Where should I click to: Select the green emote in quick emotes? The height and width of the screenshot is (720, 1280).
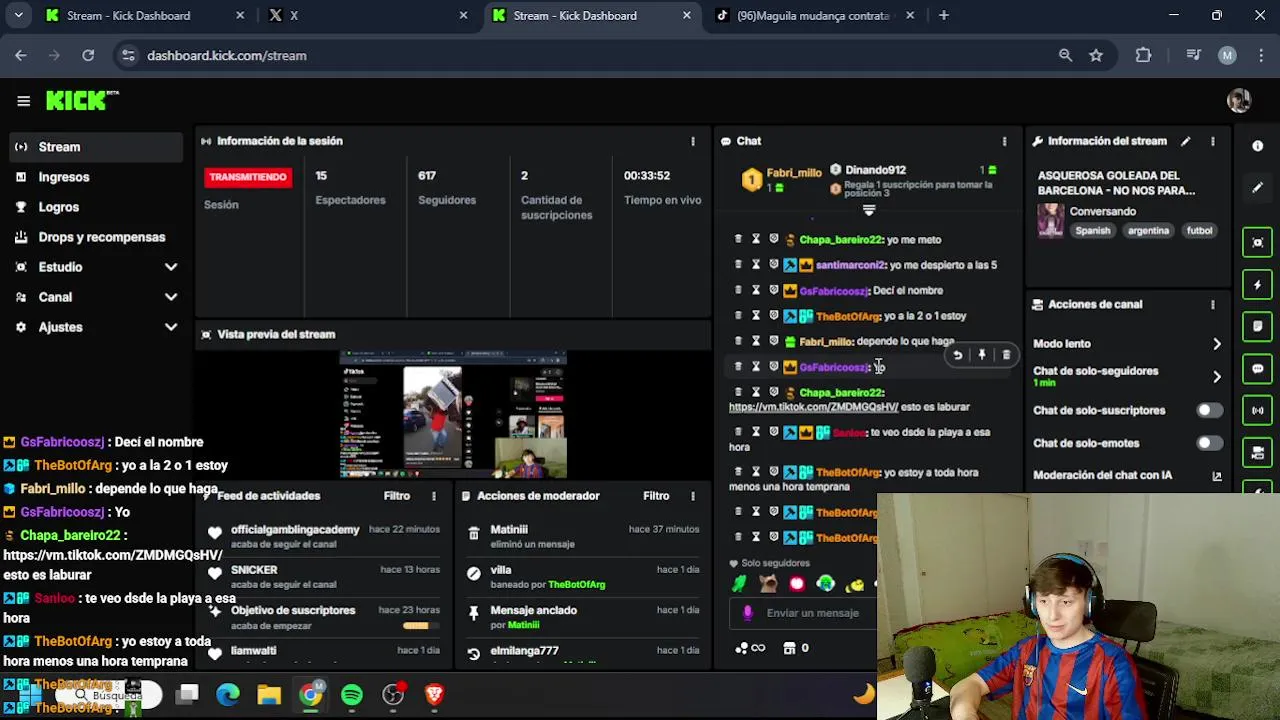(738, 585)
